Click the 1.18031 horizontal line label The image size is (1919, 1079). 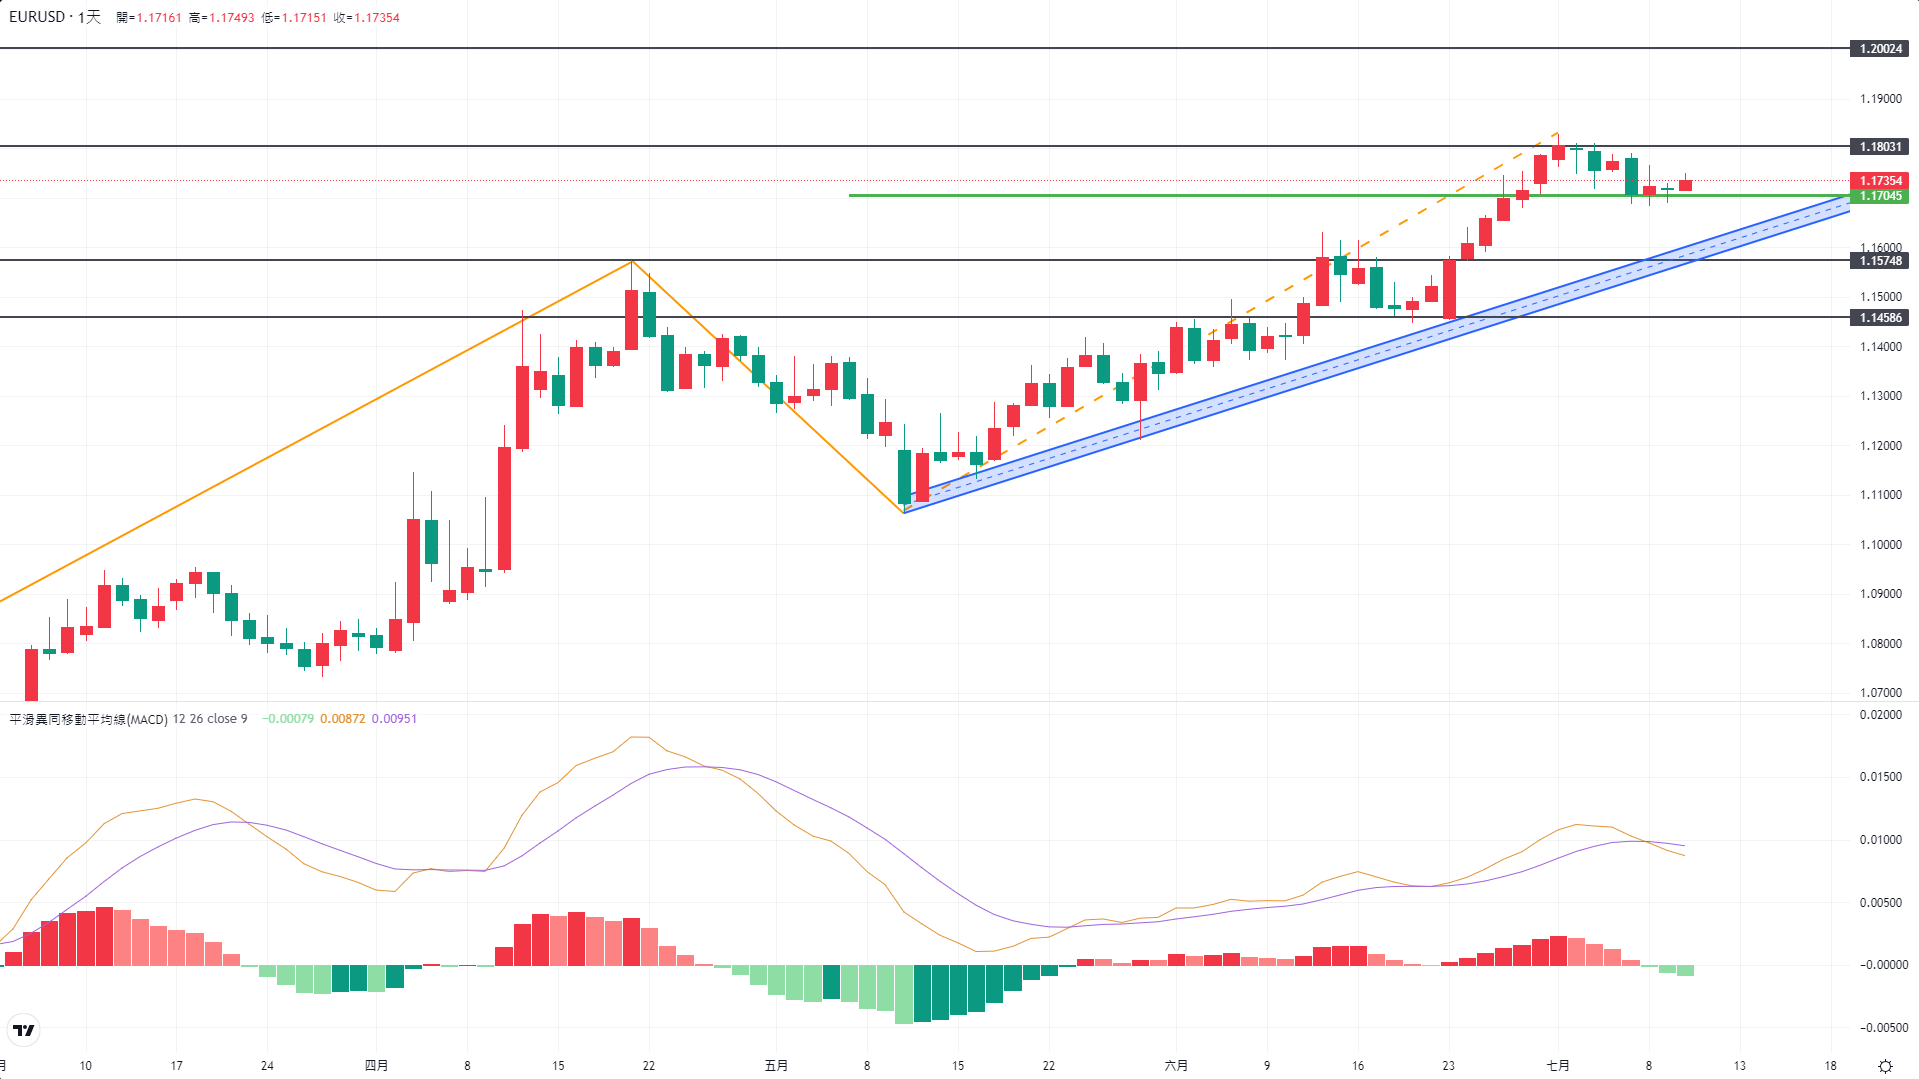coord(1880,147)
